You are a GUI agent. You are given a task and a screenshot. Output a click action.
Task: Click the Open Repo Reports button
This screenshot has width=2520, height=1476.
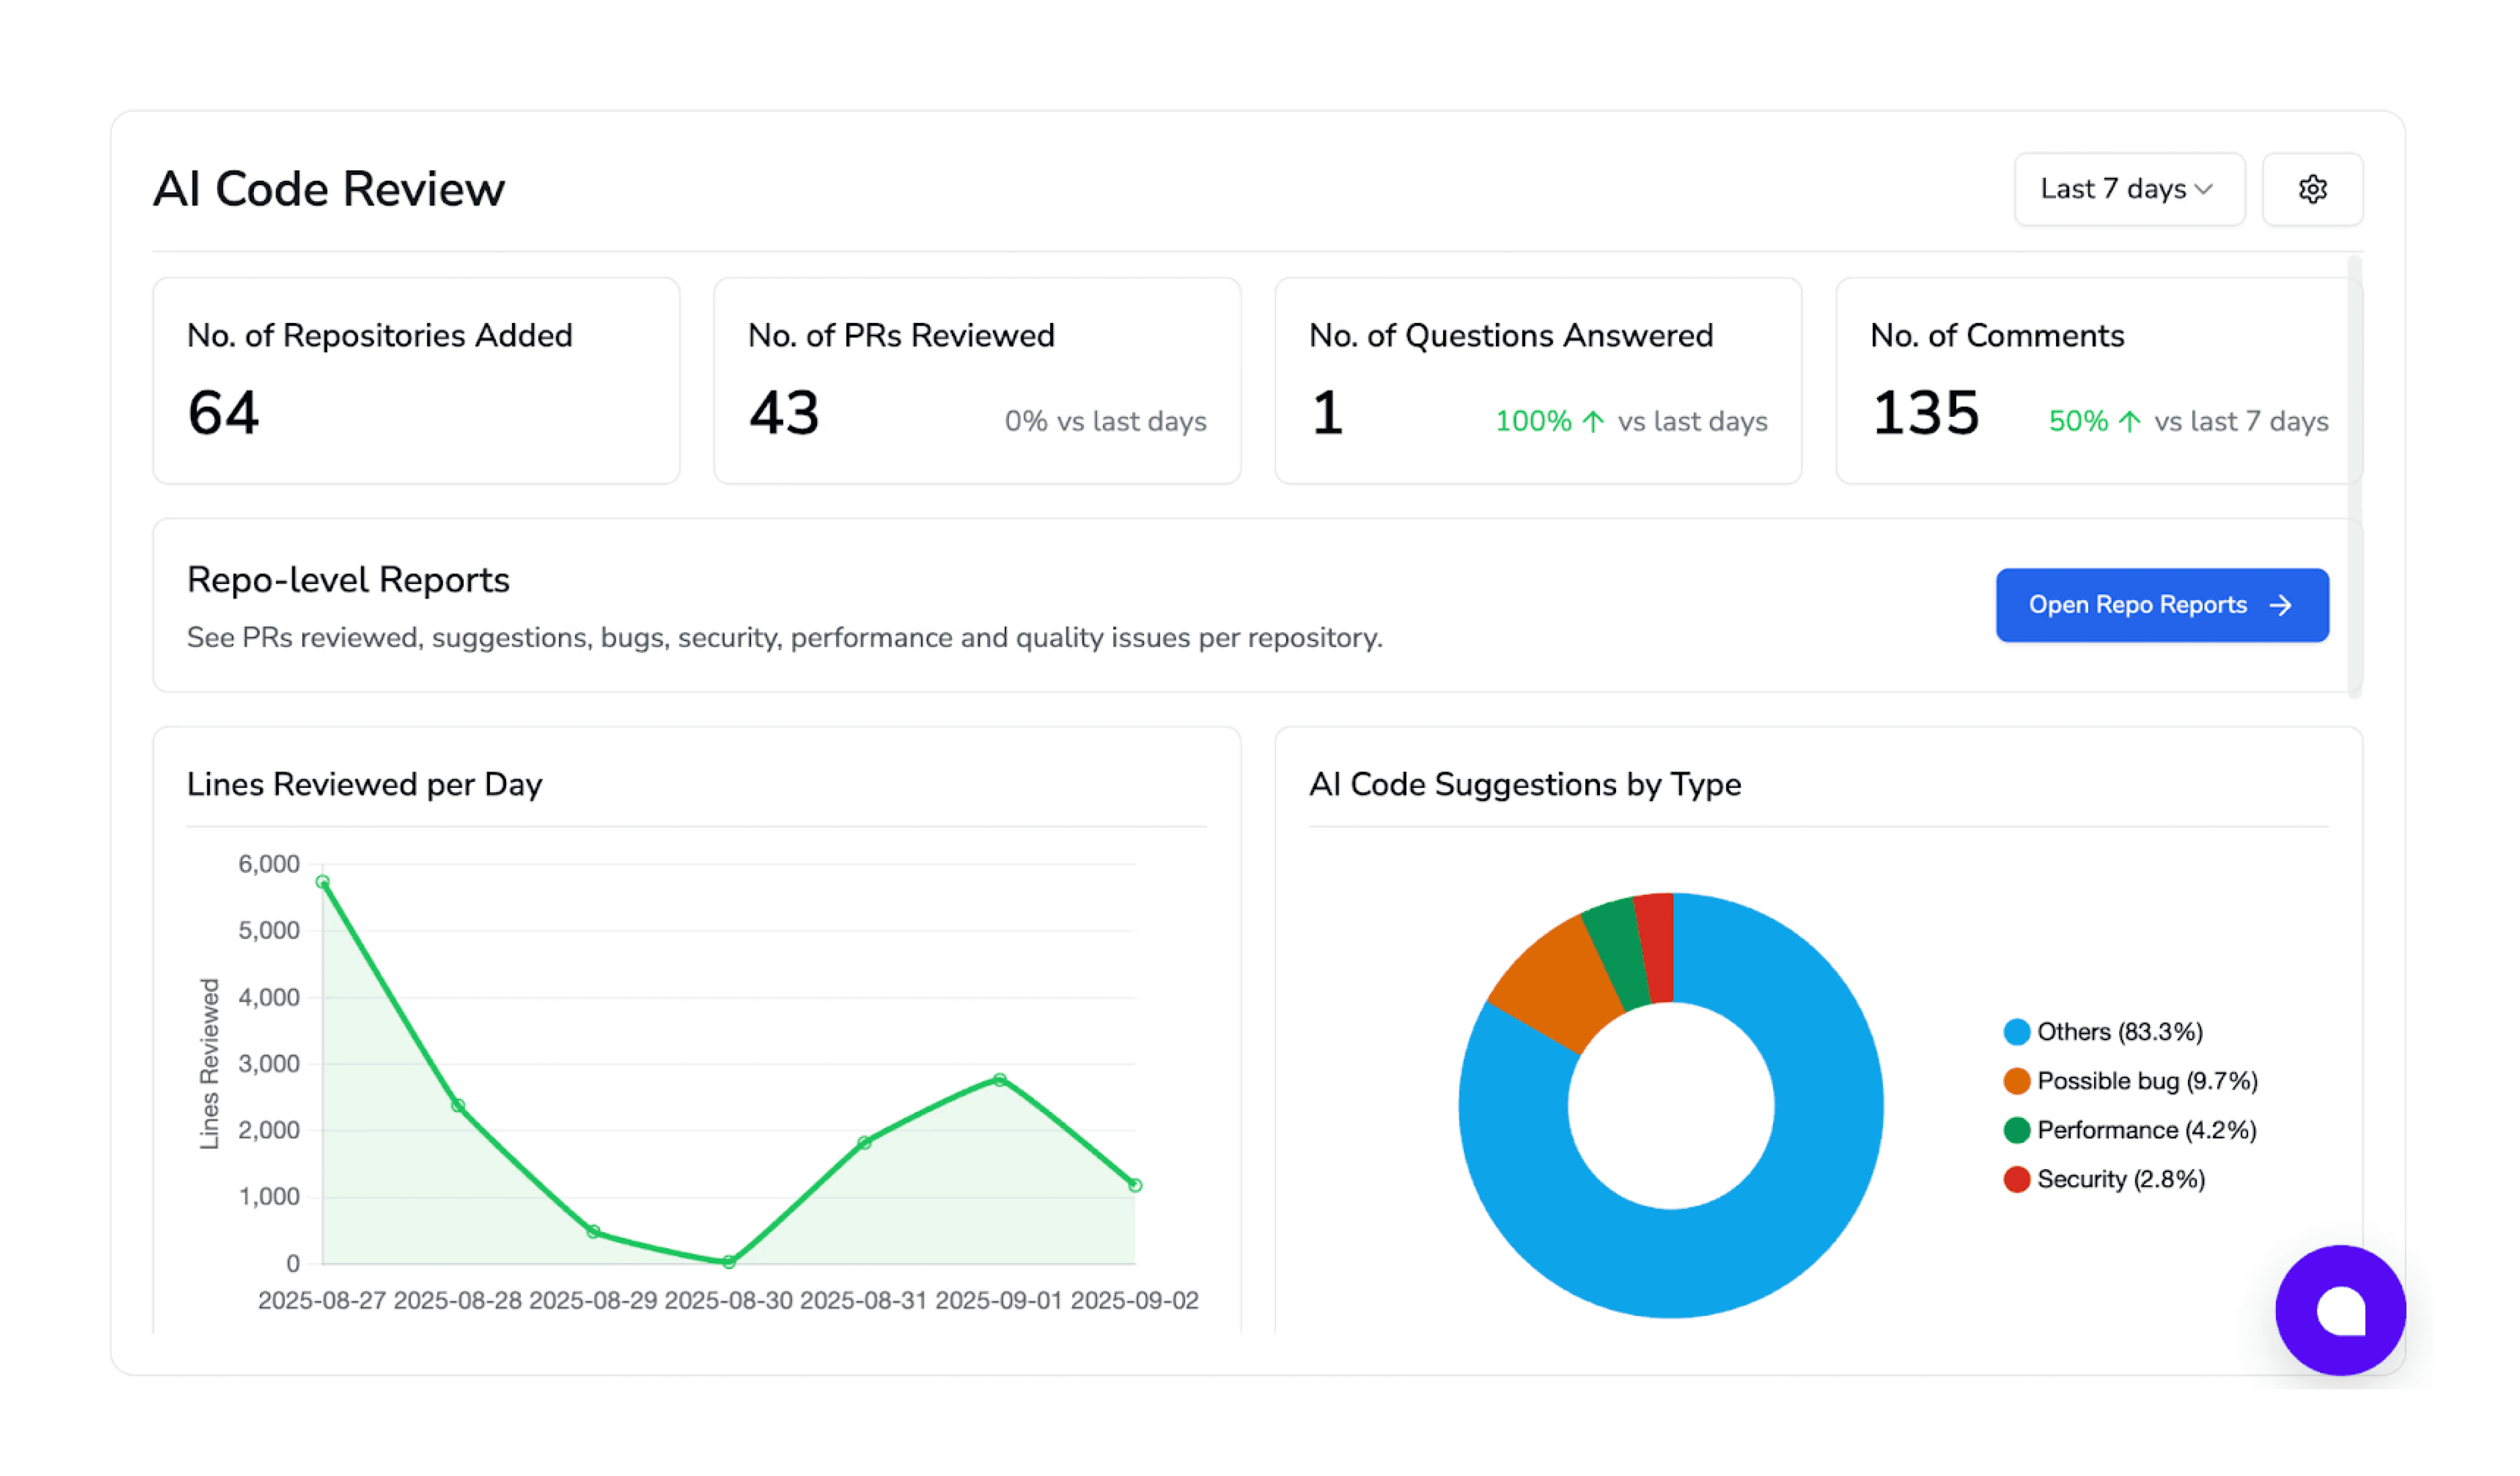2162,604
